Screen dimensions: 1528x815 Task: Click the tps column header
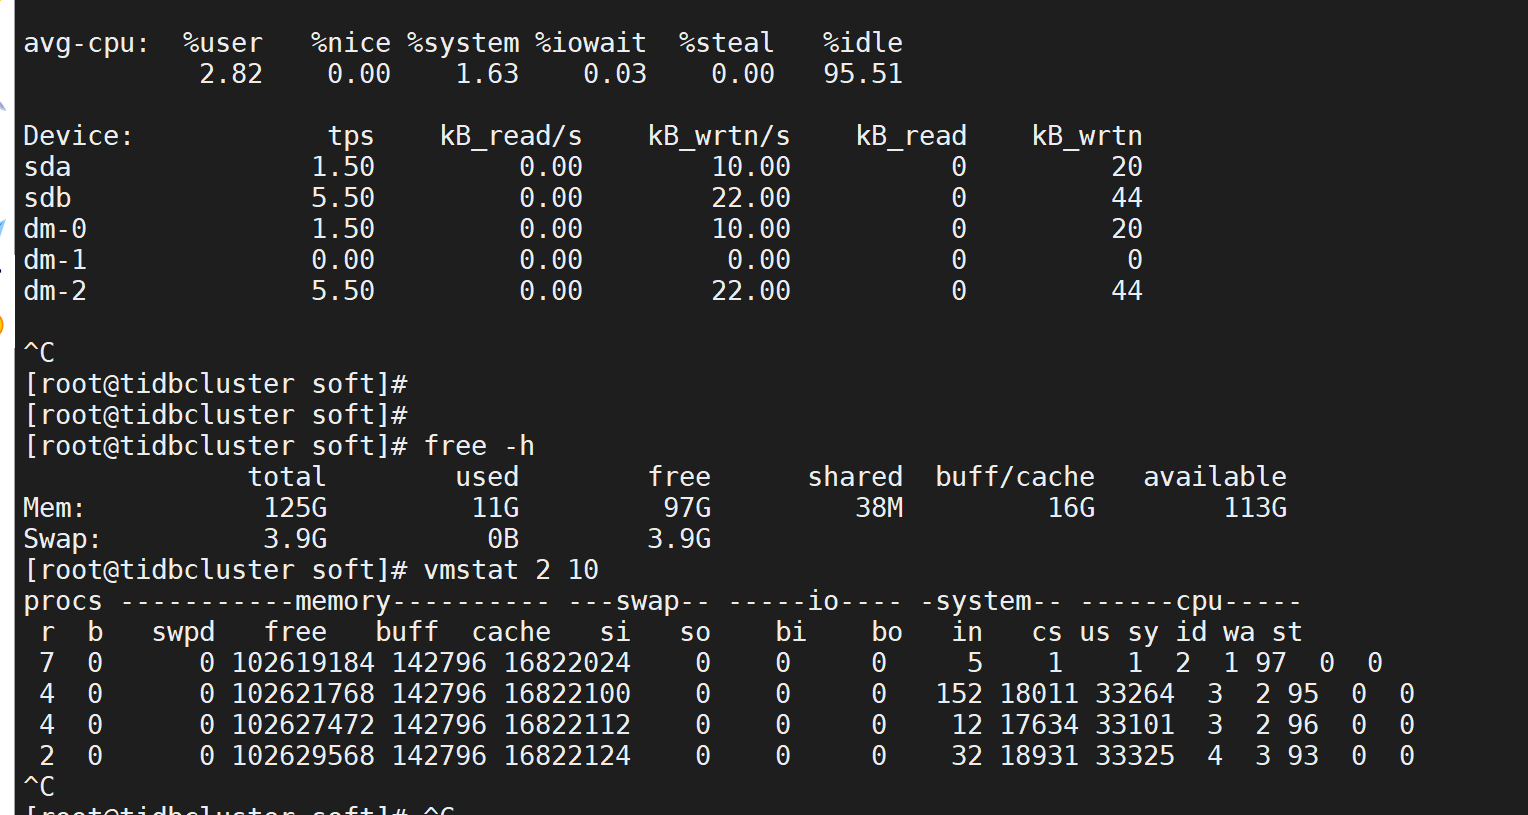click(x=351, y=136)
